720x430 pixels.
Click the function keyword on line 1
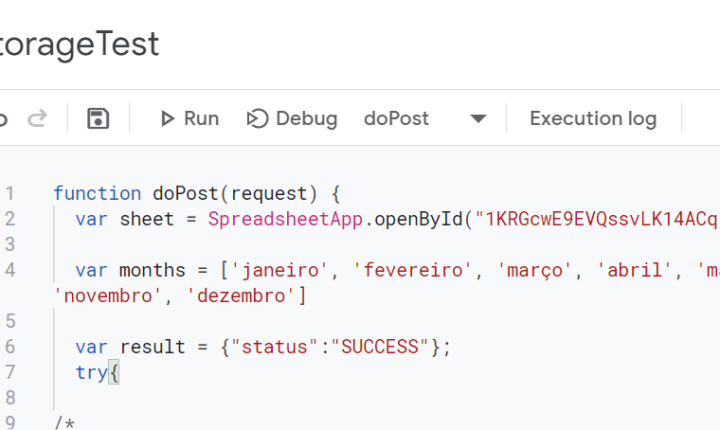[97, 193]
